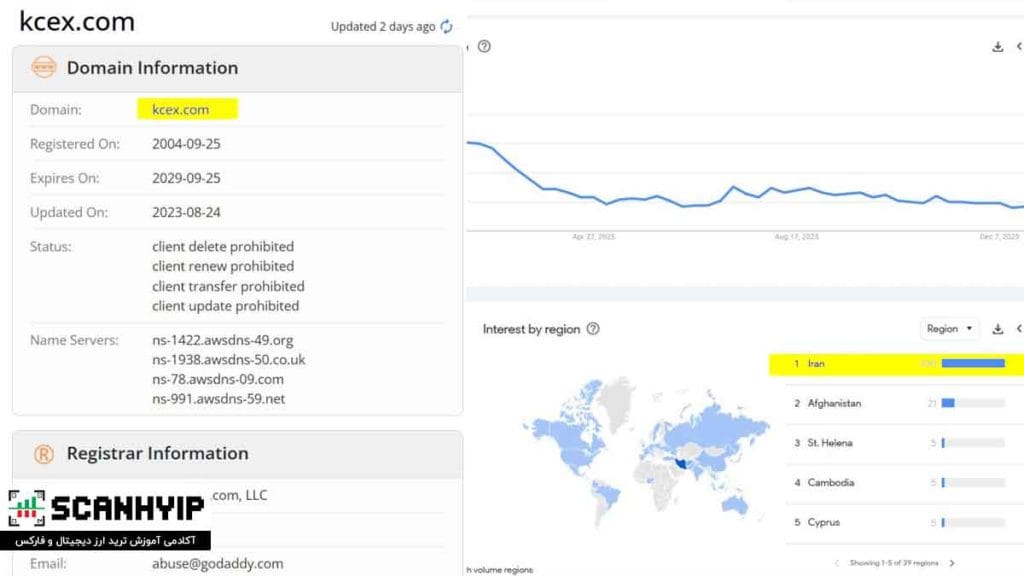Click name server ns-991.awsdns-59.net

point(218,399)
